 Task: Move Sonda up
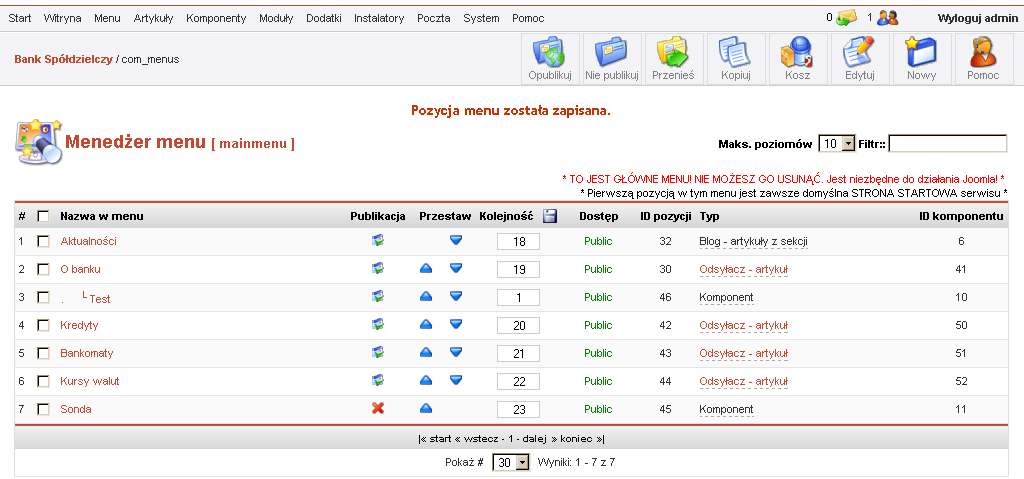click(426, 409)
